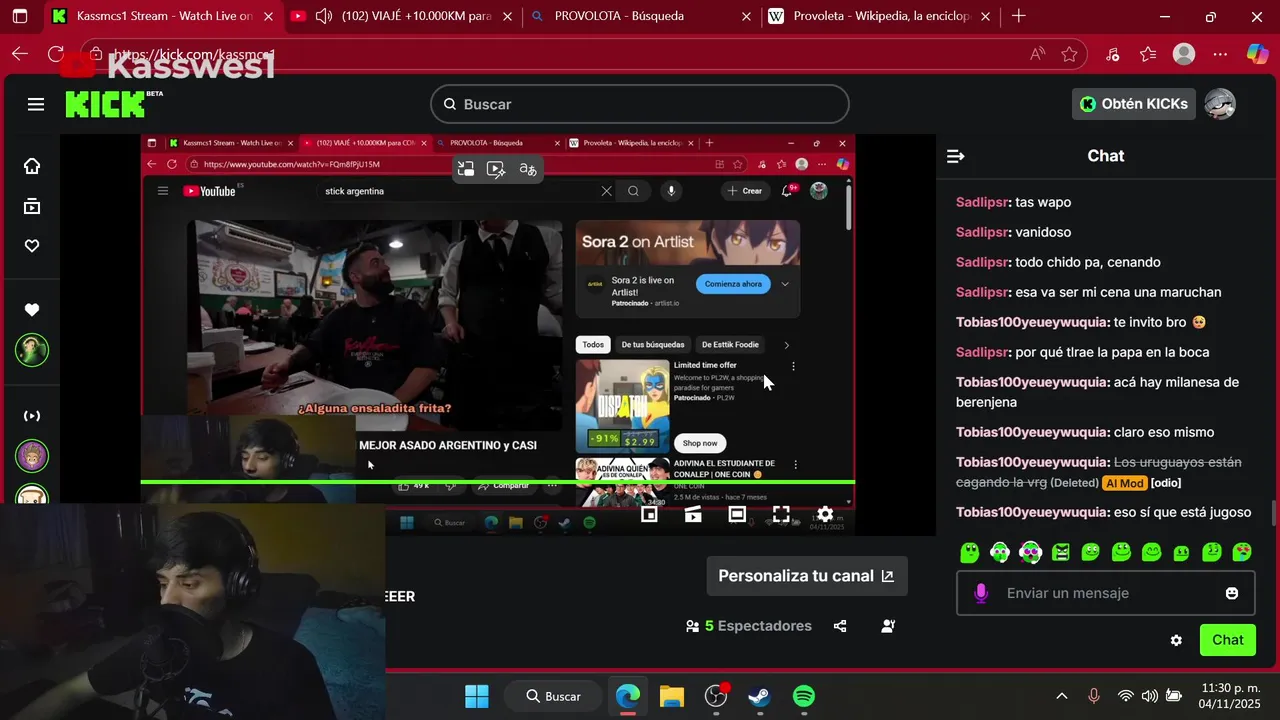
Task: Open the emoji picker in message box
Action: click(1232, 593)
